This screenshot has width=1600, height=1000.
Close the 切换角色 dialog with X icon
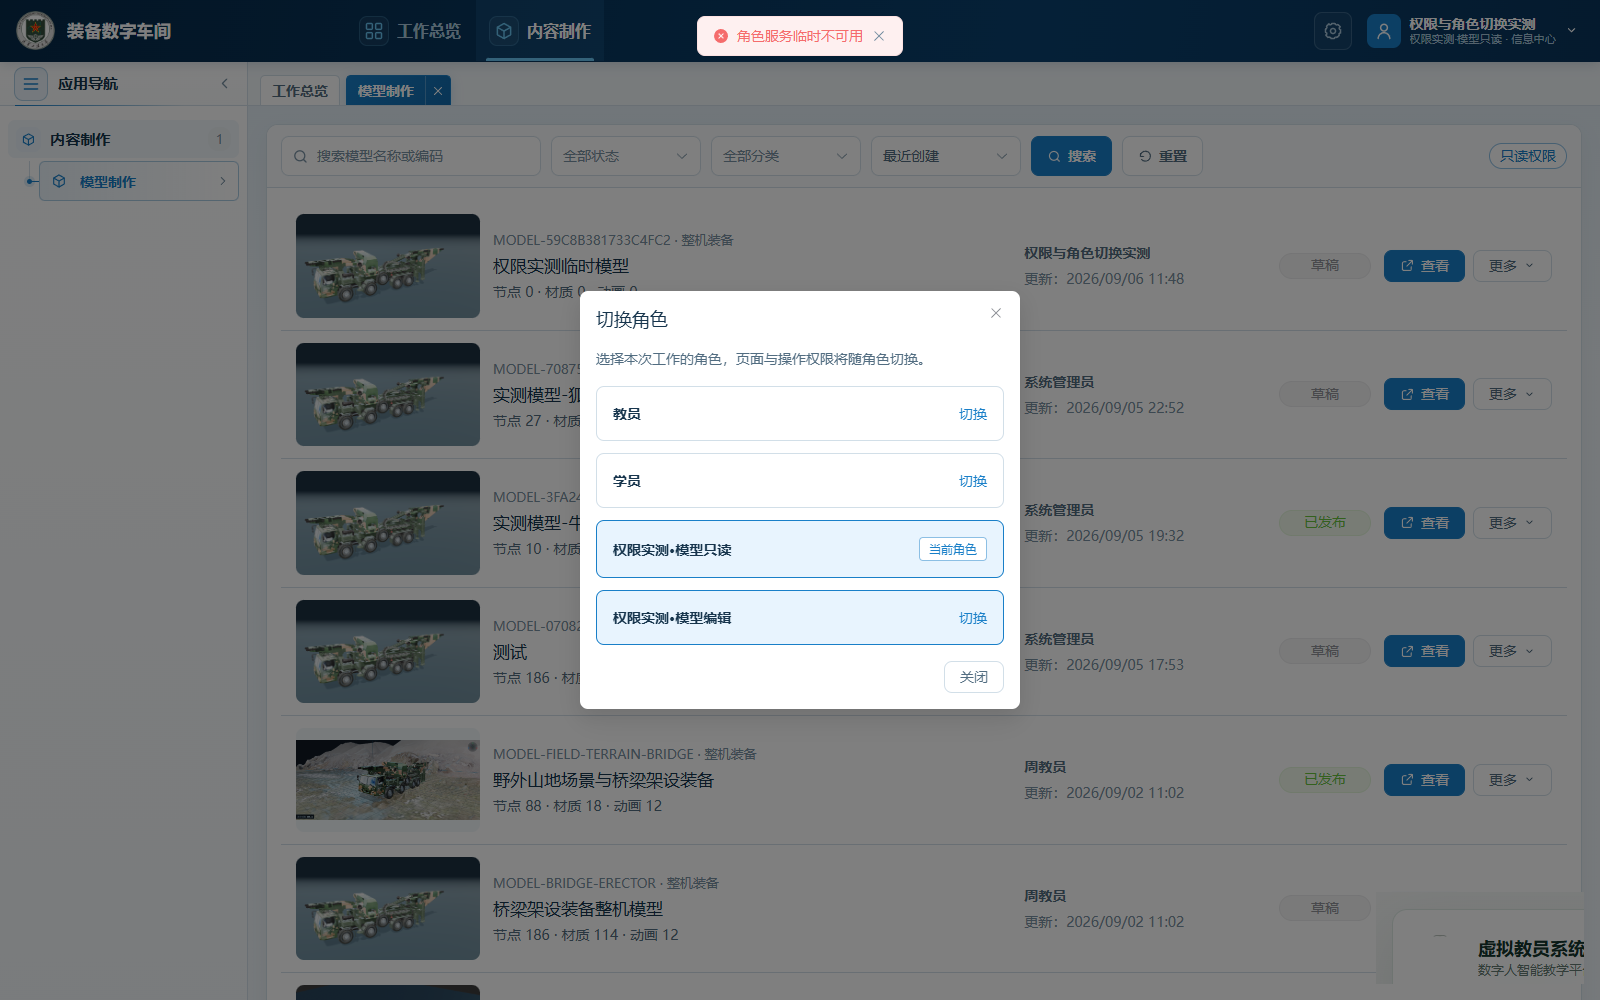tap(996, 313)
